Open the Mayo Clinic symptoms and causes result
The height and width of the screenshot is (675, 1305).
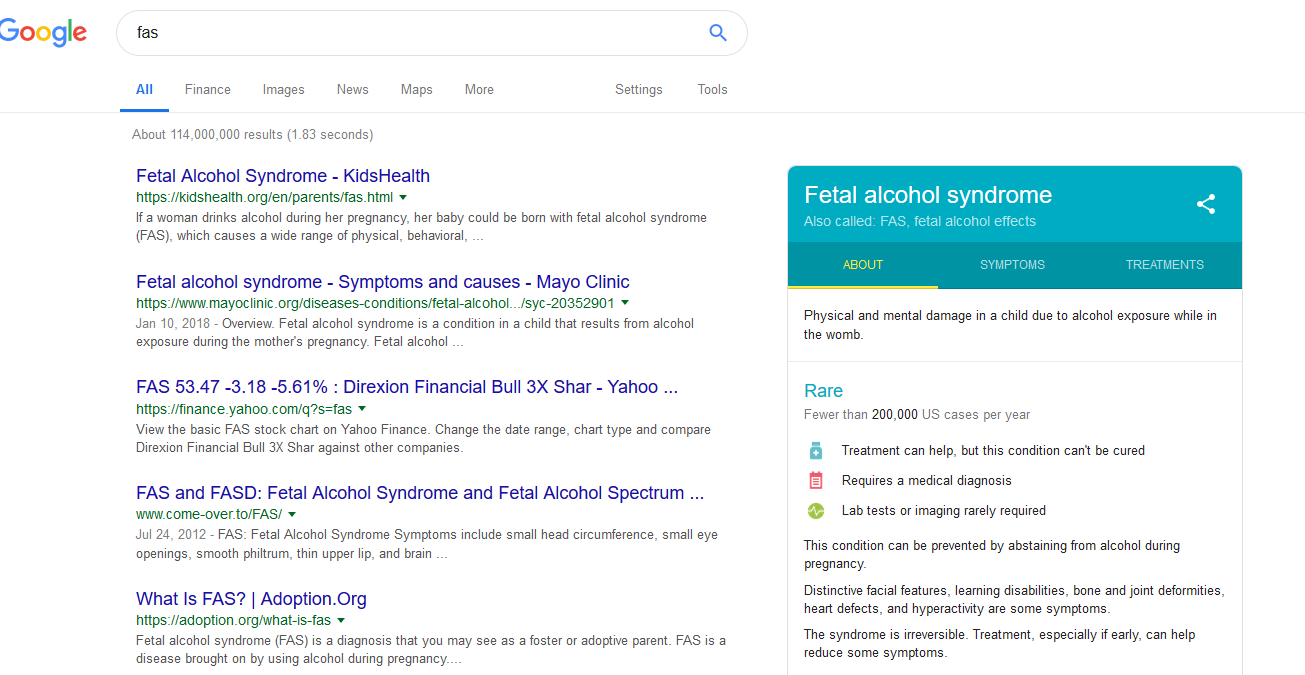tap(383, 282)
